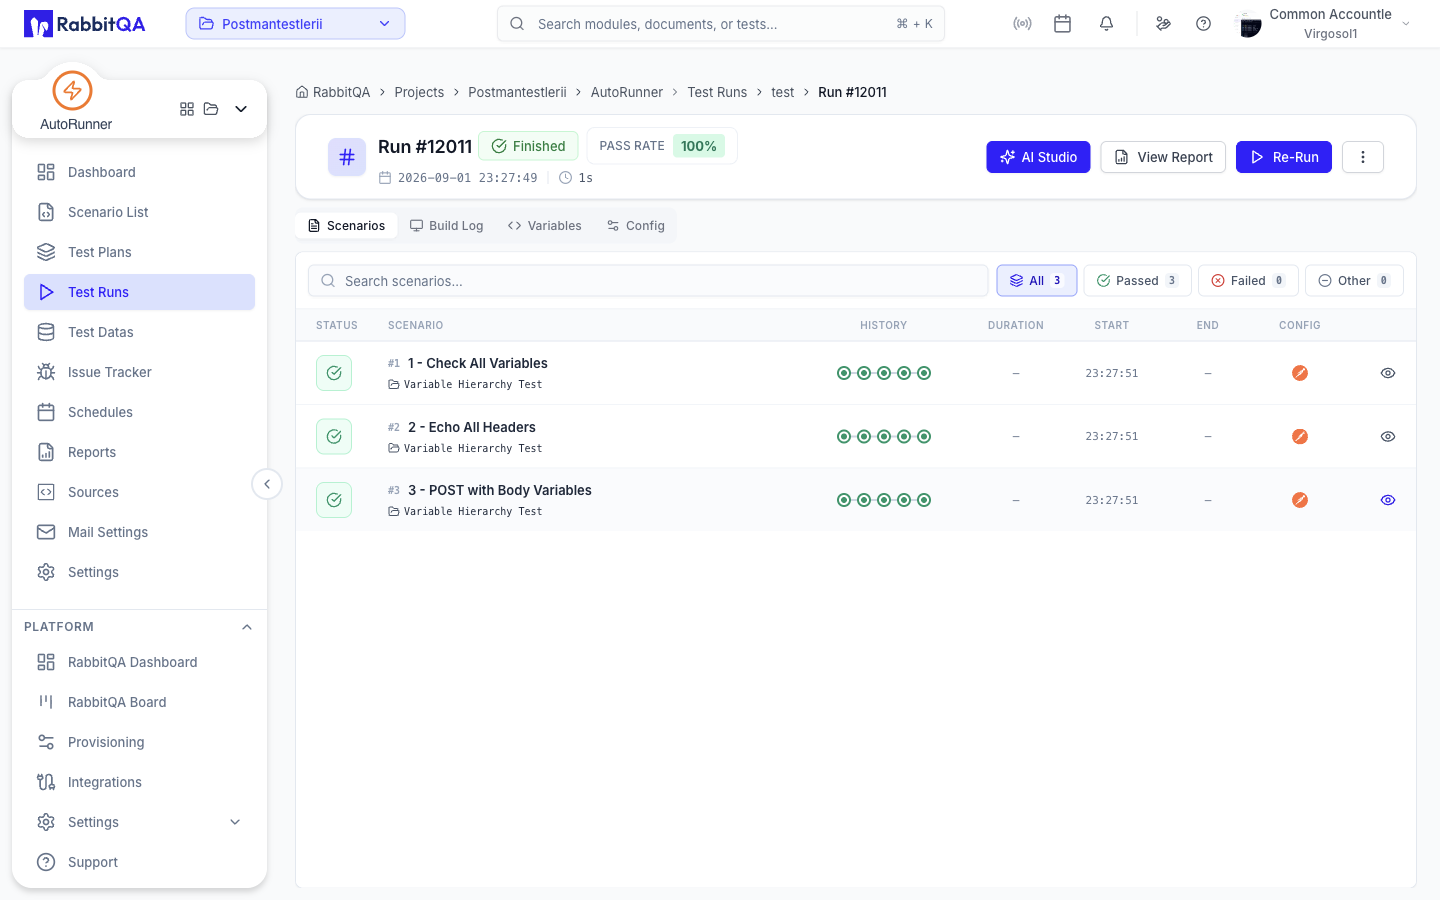Open Issue Tracker in sidebar
The width and height of the screenshot is (1440, 900).
139,372
